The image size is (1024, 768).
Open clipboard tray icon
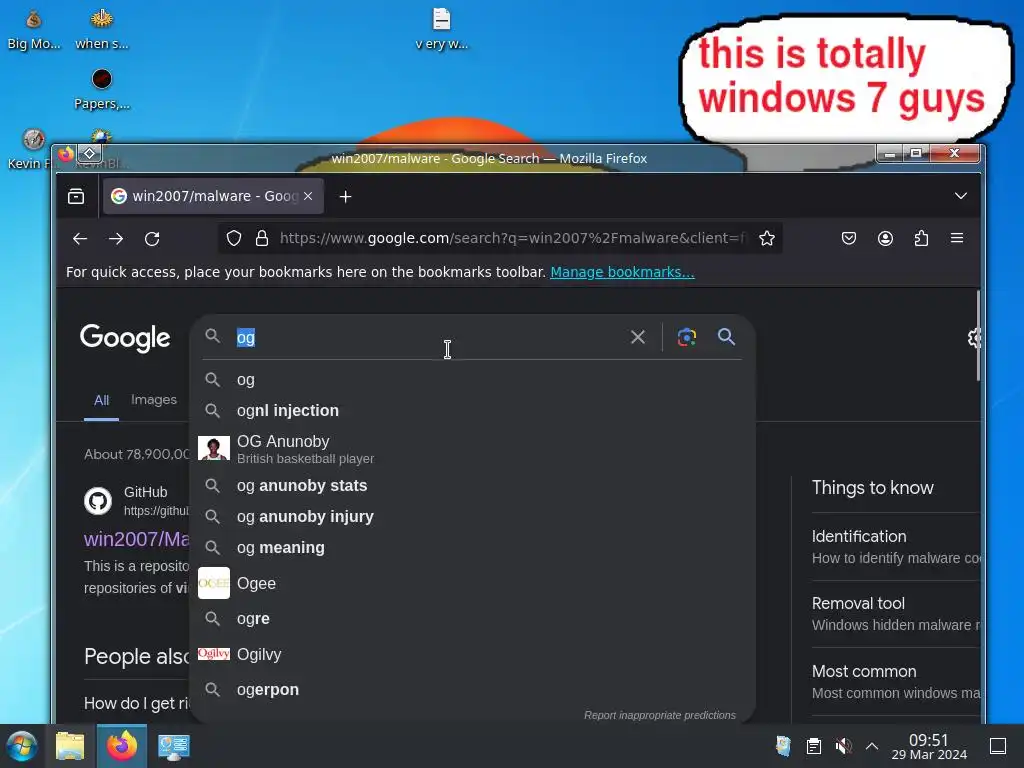point(814,746)
